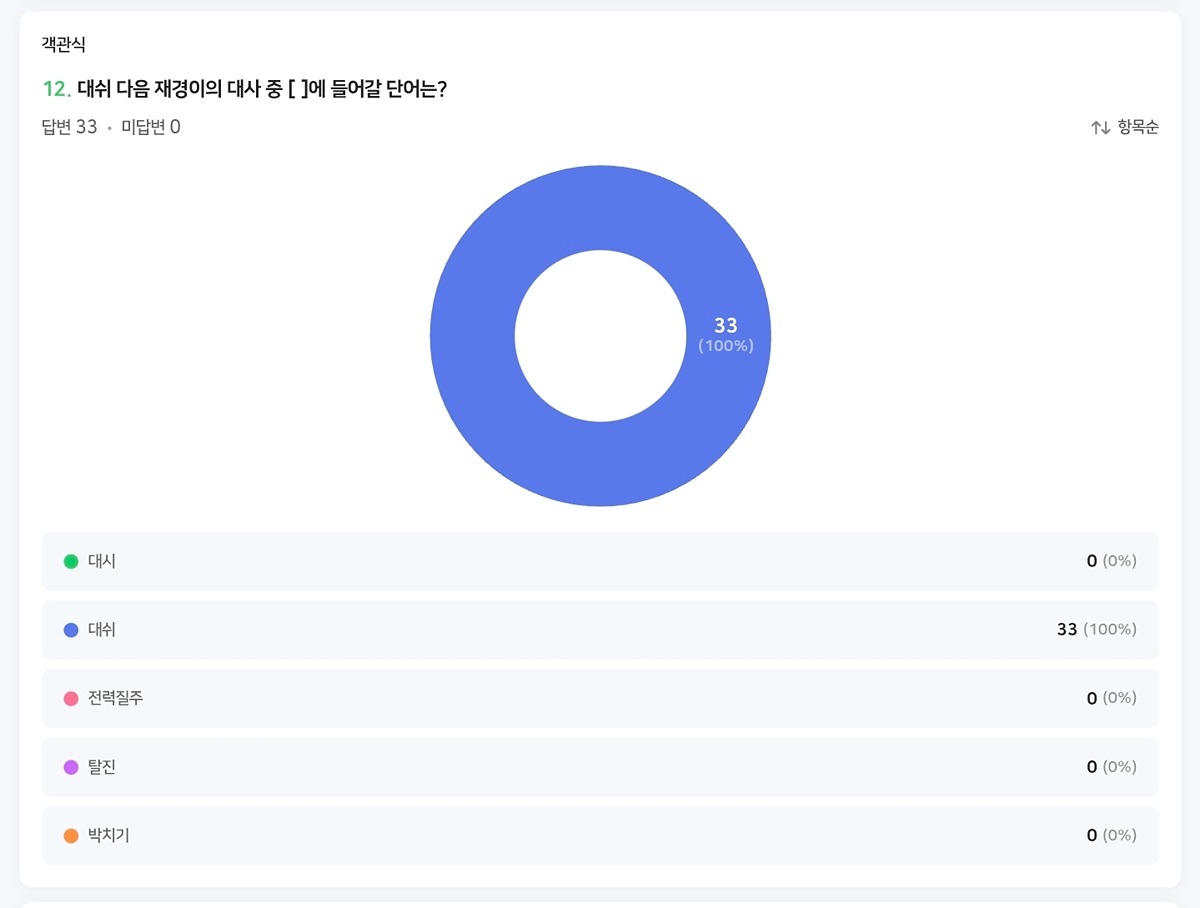Click the question 12 title text

pyautogui.click(x=244, y=89)
